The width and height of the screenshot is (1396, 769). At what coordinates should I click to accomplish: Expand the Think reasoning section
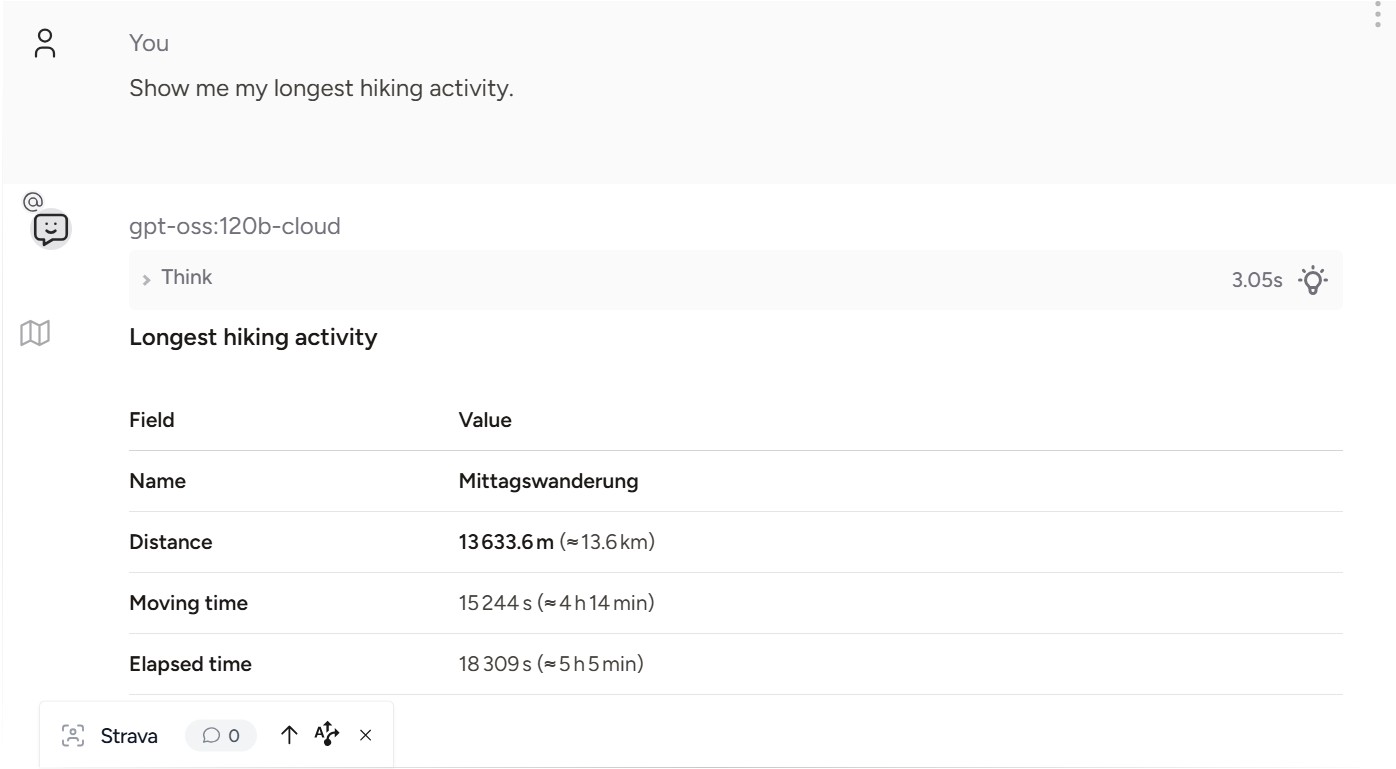pyautogui.click(x=187, y=278)
